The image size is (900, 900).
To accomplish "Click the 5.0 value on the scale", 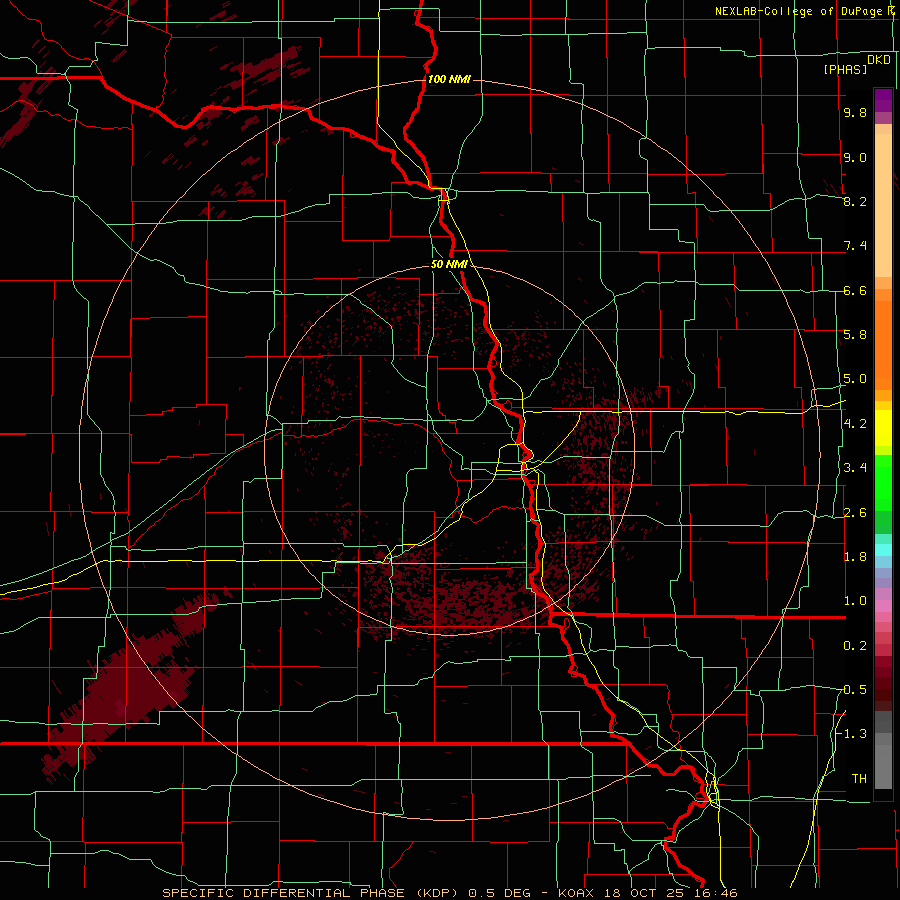I will click(855, 379).
